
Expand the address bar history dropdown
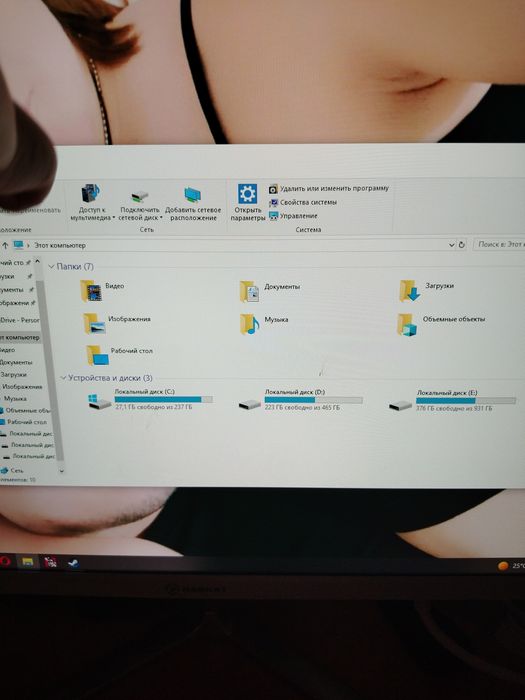(x=451, y=245)
